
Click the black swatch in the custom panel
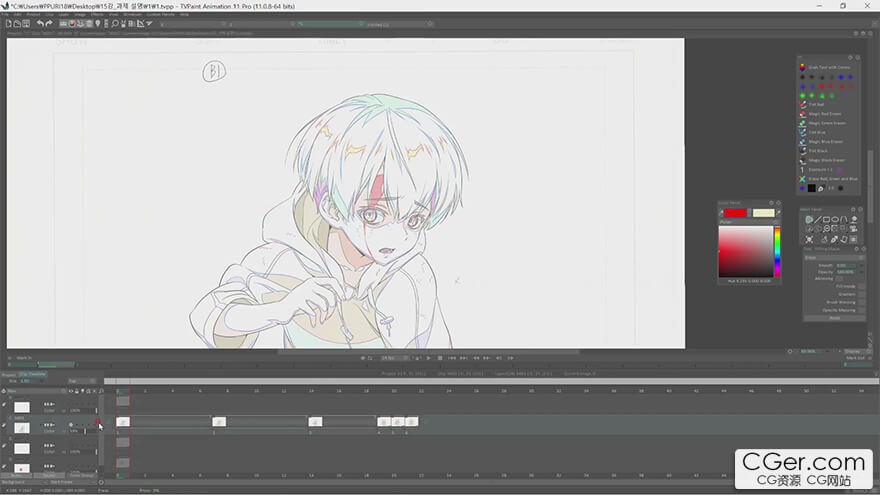(x=812, y=189)
